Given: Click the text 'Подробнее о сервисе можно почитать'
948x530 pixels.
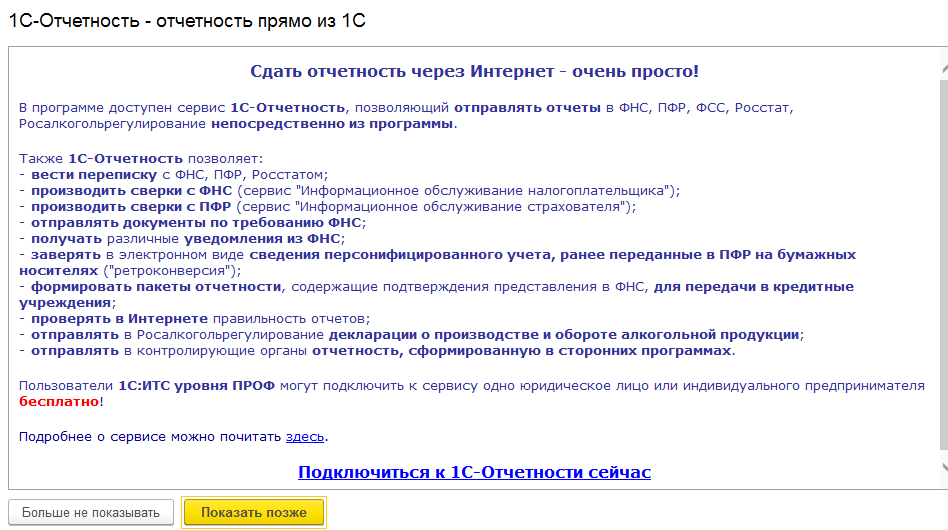Looking at the screenshot, I should (x=150, y=436).
